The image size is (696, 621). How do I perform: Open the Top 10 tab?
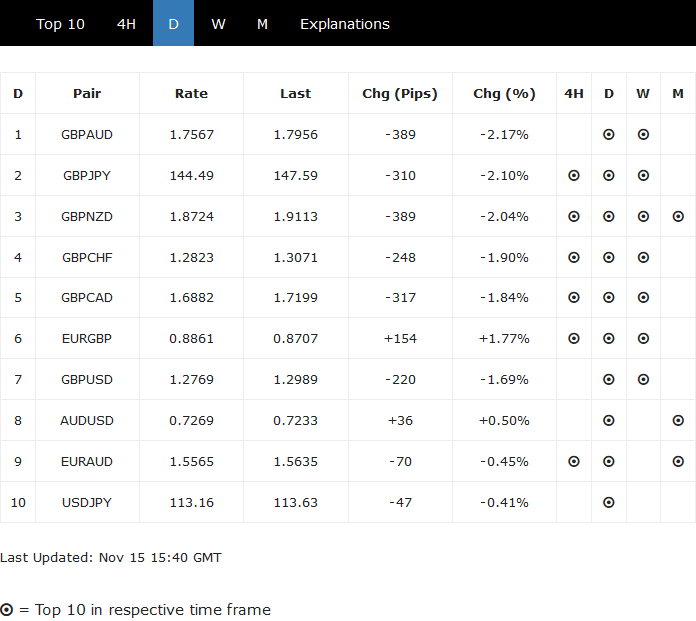[61, 24]
